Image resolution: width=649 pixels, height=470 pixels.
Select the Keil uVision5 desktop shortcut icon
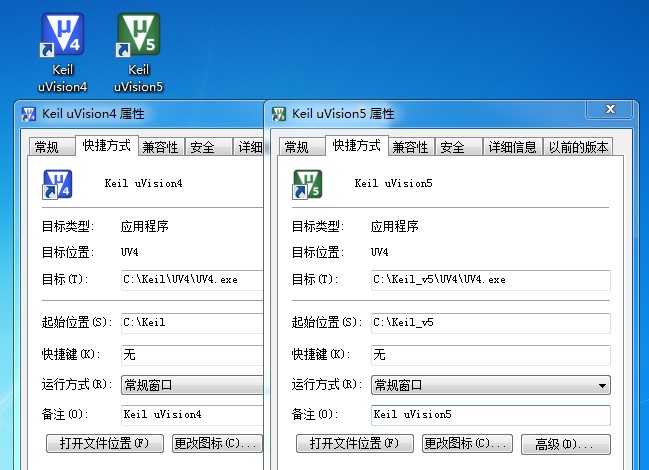[139, 53]
